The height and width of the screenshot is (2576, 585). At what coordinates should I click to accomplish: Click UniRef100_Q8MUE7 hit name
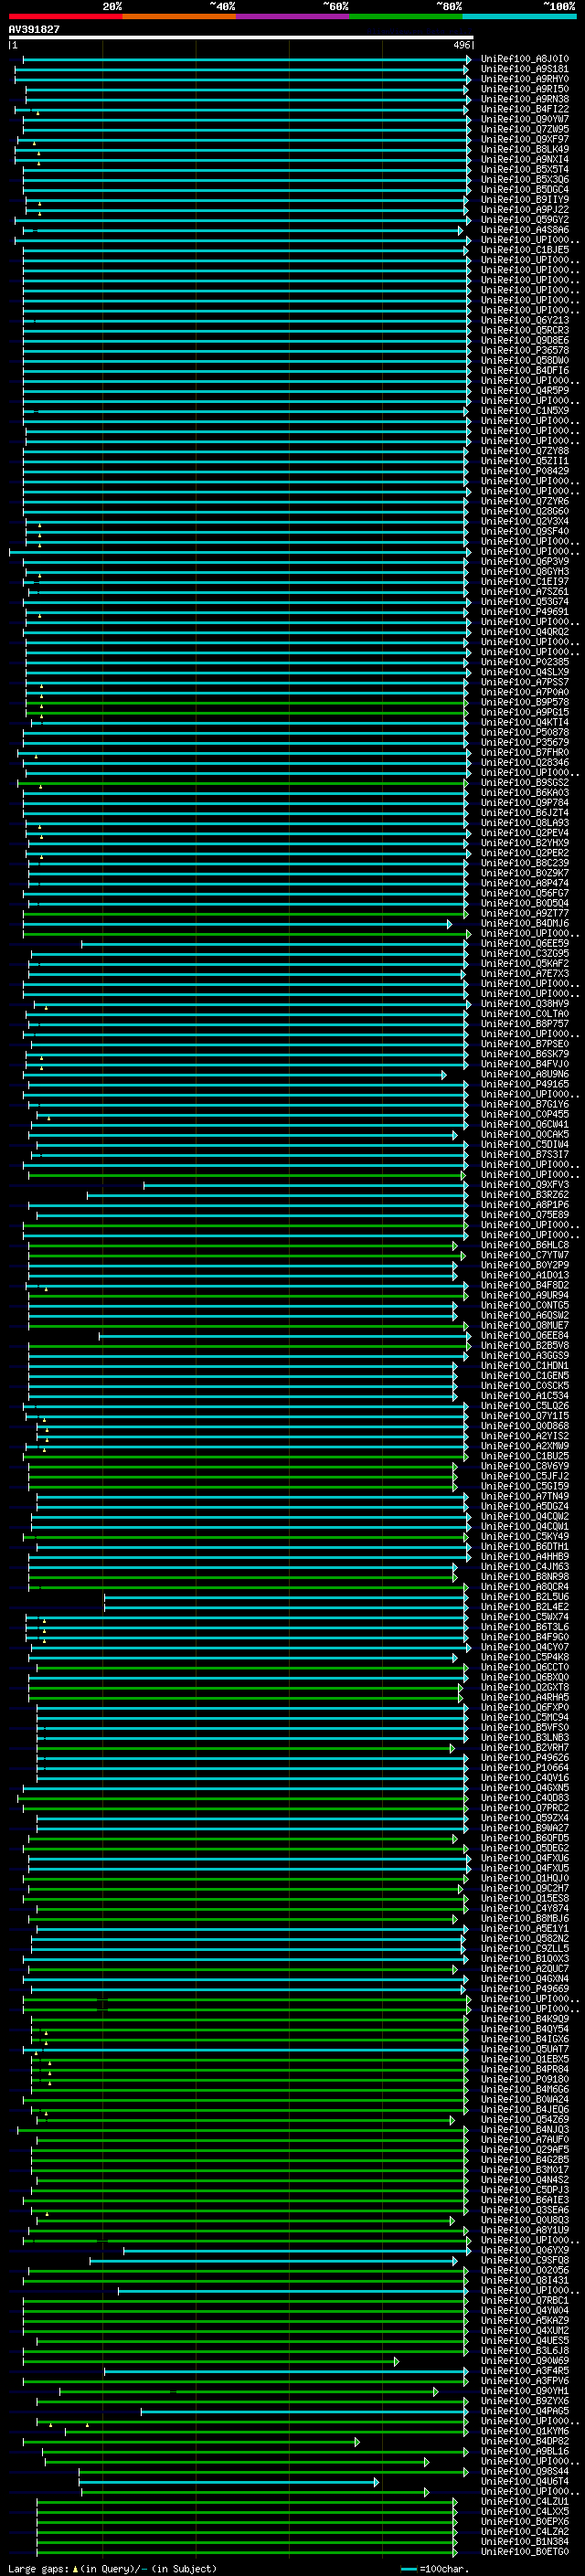tap(524, 1326)
